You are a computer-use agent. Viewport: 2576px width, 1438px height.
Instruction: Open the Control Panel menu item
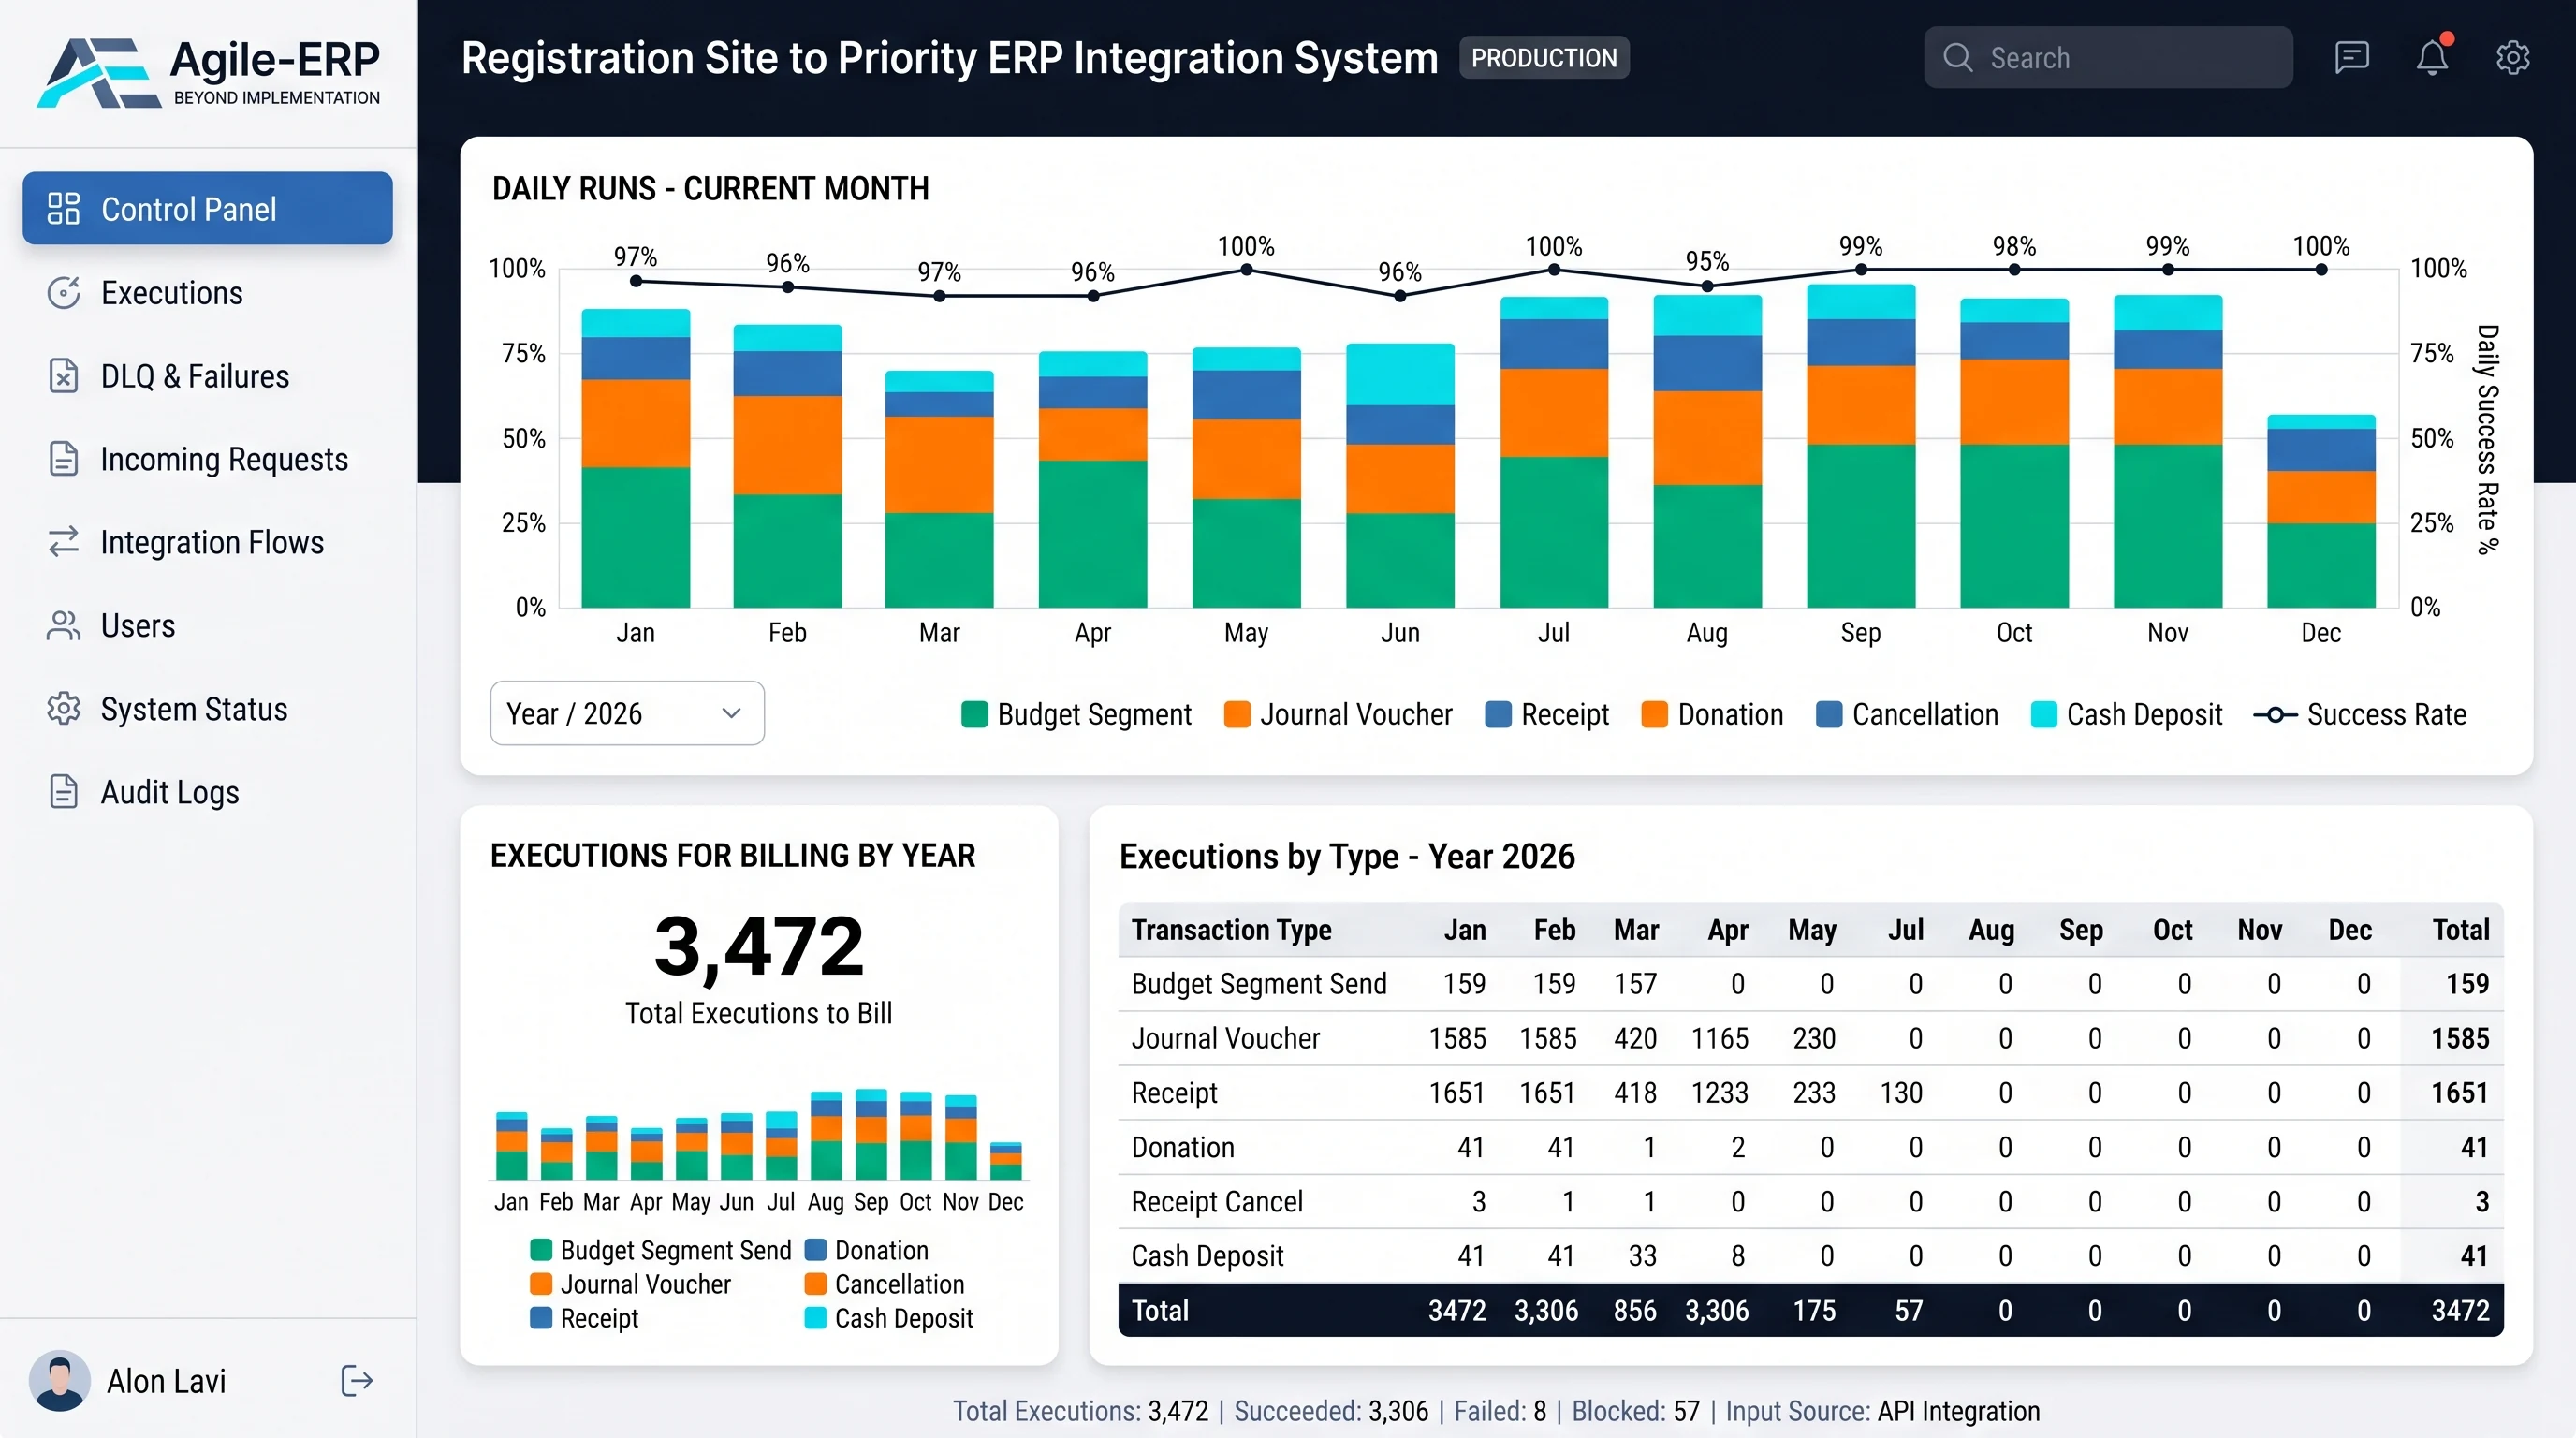(207, 208)
